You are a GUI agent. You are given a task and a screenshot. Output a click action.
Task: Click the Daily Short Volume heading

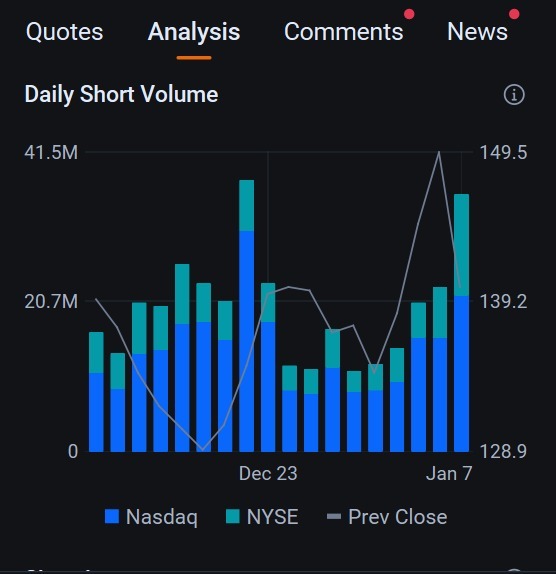click(x=122, y=94)
